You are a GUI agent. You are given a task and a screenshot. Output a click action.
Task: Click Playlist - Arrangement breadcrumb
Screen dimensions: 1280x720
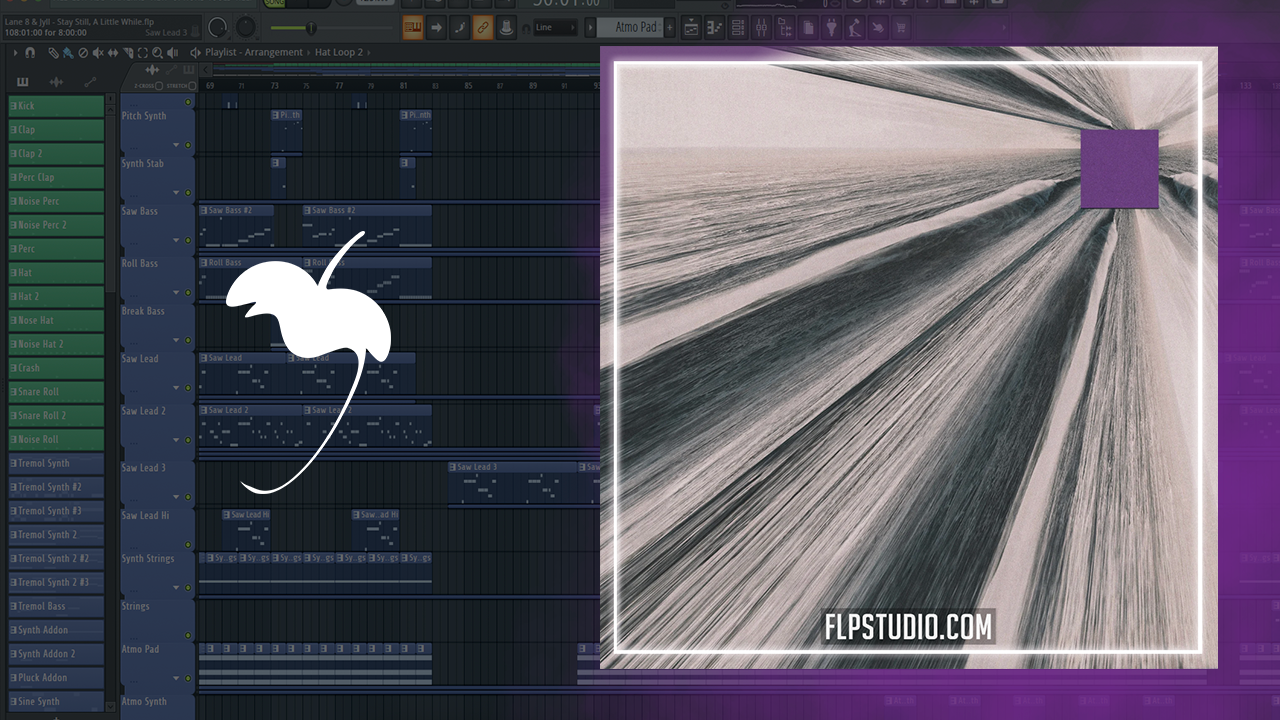coord(253,52)
